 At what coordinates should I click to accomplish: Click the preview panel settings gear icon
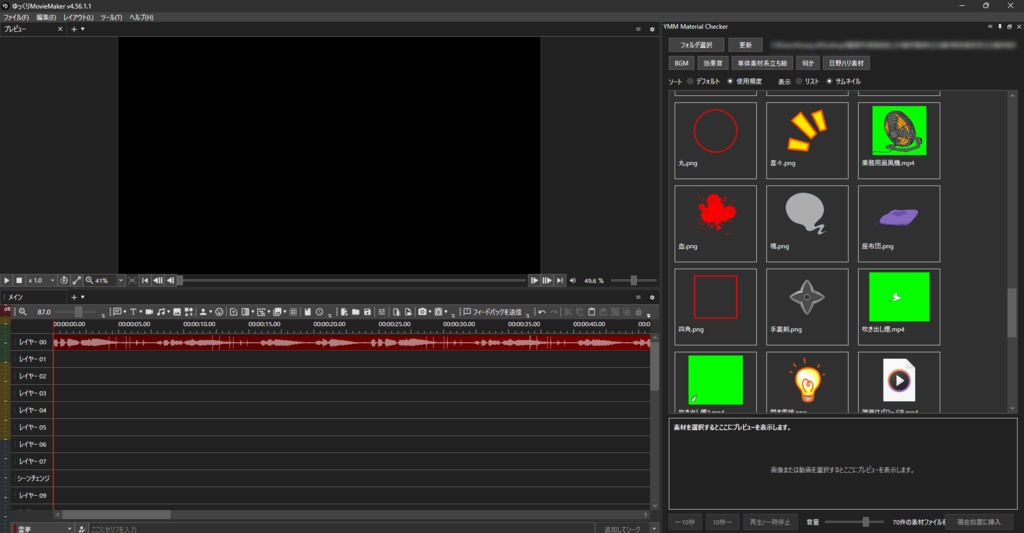(x=652, y=29)
